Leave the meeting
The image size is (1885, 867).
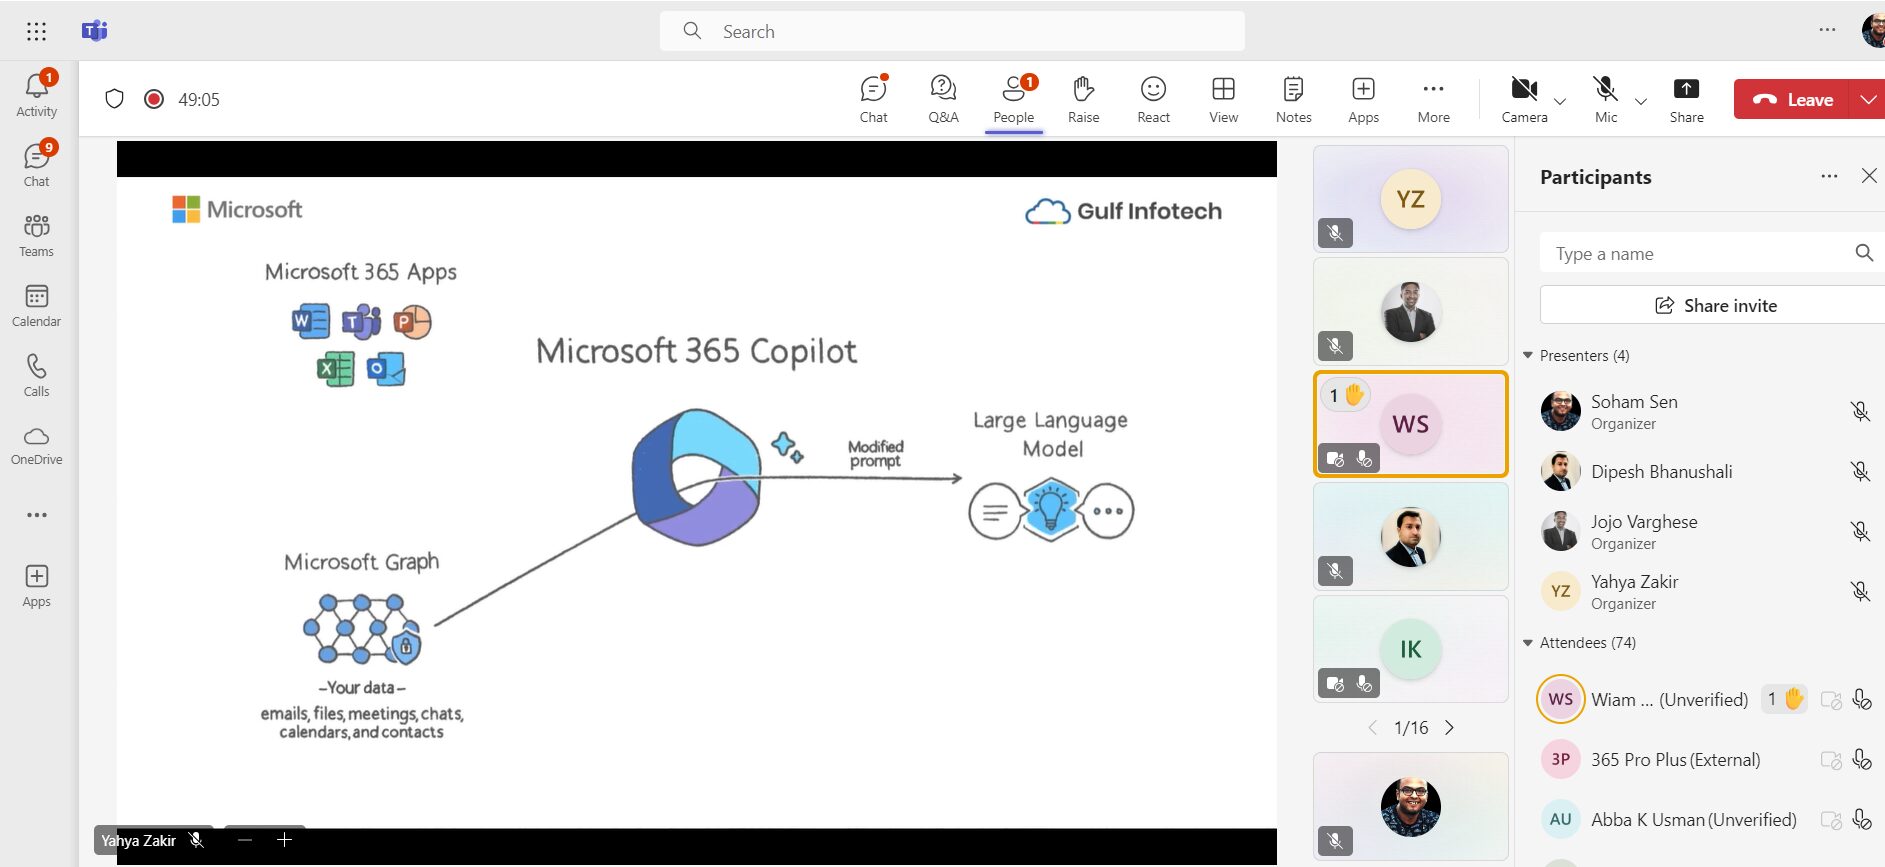coord(1793,99)
